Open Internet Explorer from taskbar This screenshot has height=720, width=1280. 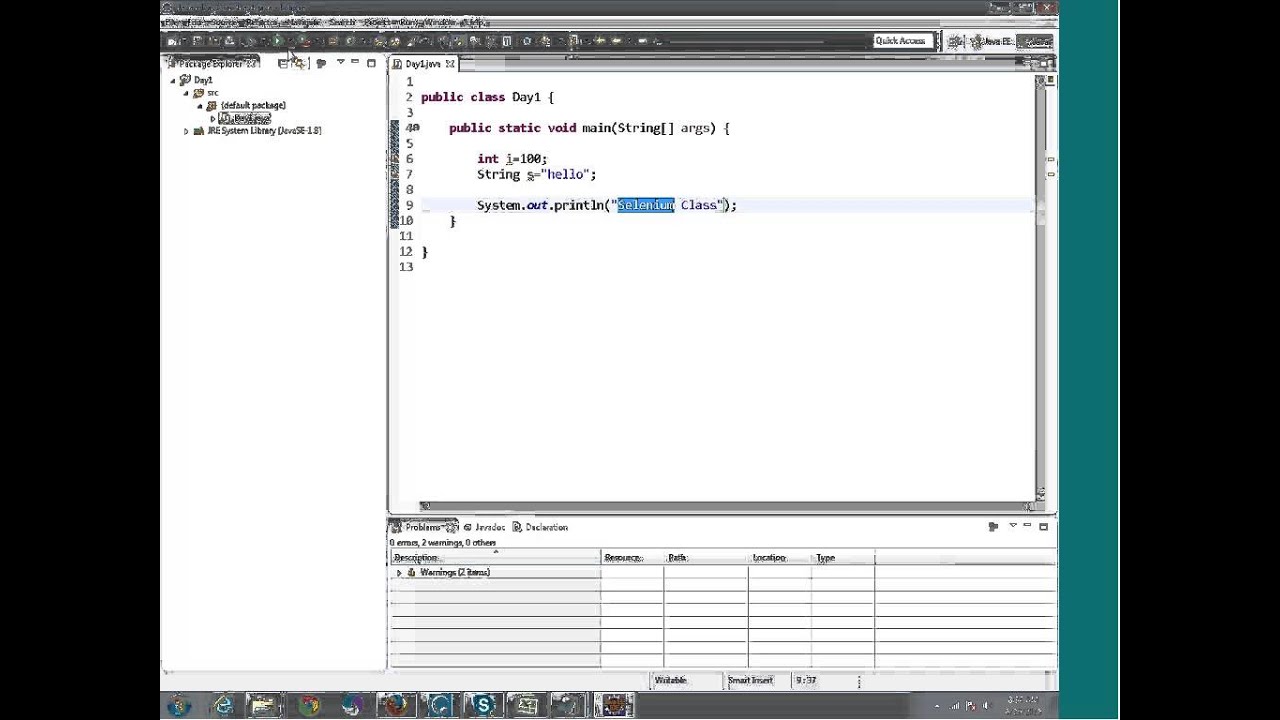[223, 706]
